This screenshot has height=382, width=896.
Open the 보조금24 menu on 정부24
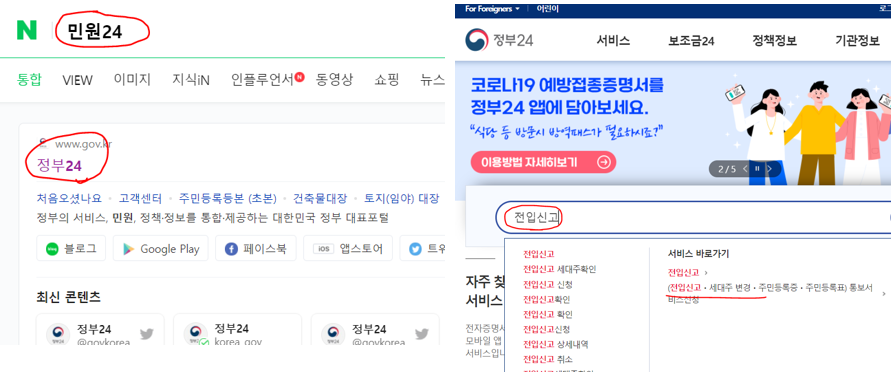(x=691, y=41)
